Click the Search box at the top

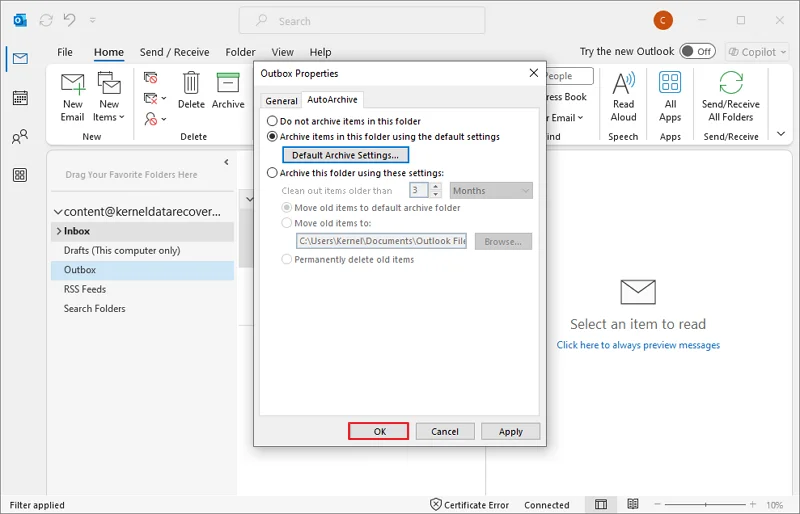[362, 20]
